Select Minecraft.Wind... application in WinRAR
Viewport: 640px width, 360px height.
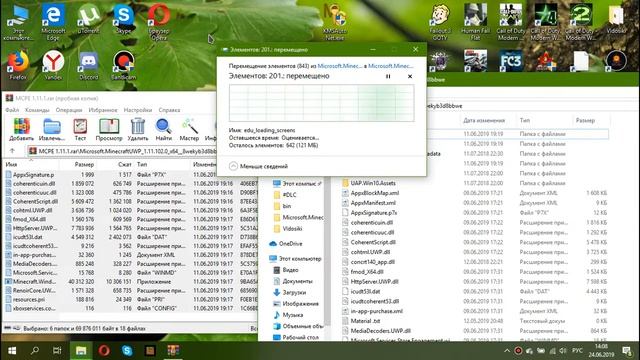tap(34, 282)
